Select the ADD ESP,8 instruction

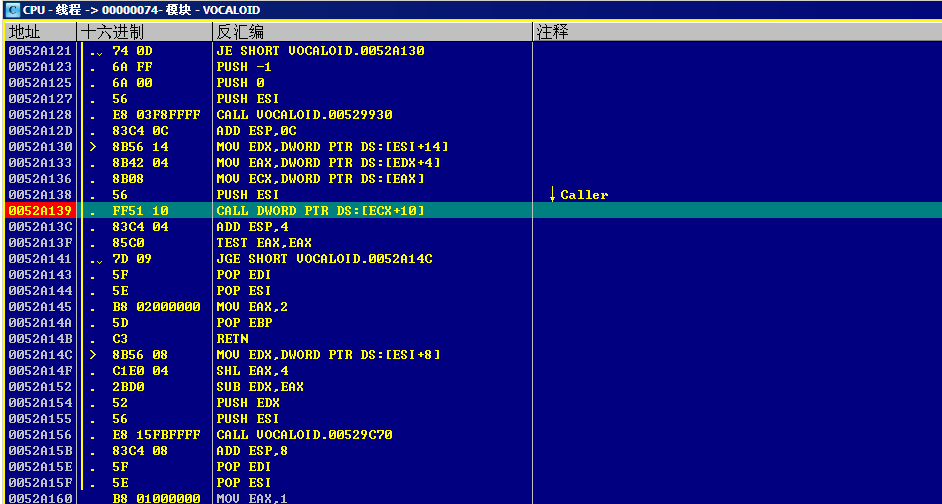pos(252,451)
